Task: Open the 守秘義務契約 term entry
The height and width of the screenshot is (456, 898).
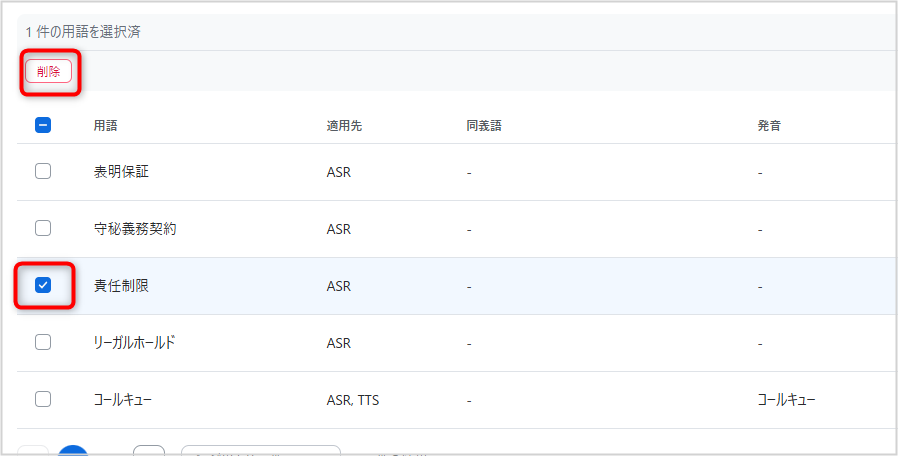Action: [135, 229]
